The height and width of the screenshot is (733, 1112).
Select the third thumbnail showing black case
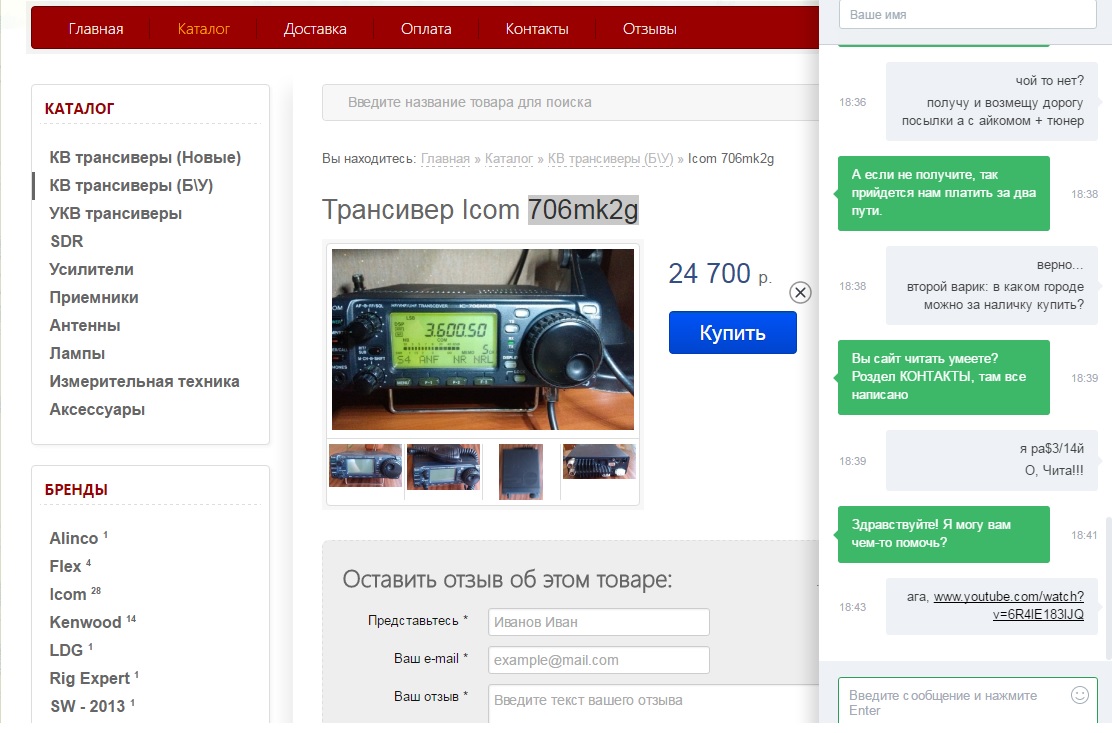[x=521, y=471]
